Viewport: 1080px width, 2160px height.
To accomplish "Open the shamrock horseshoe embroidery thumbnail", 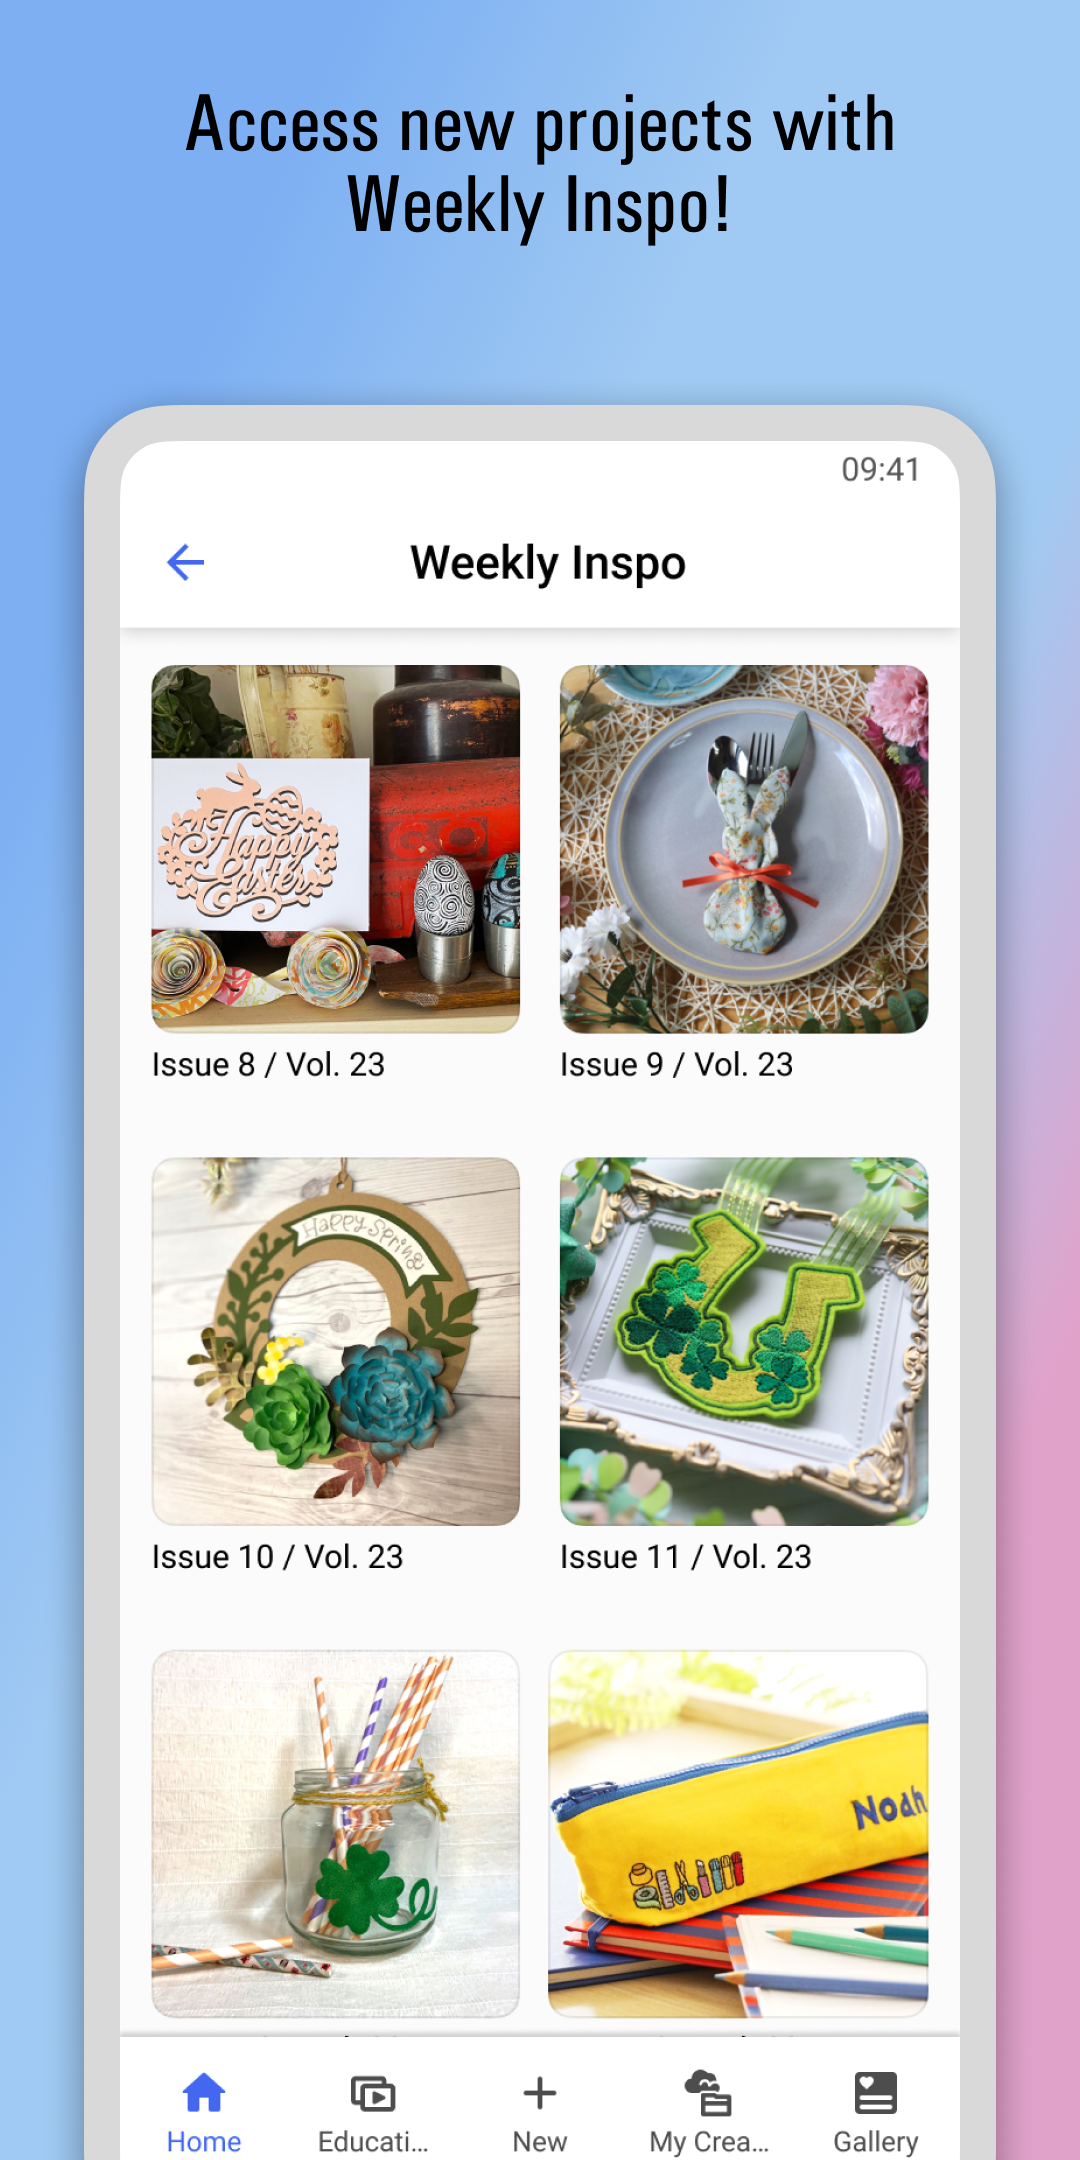I will coord(744,1341).
